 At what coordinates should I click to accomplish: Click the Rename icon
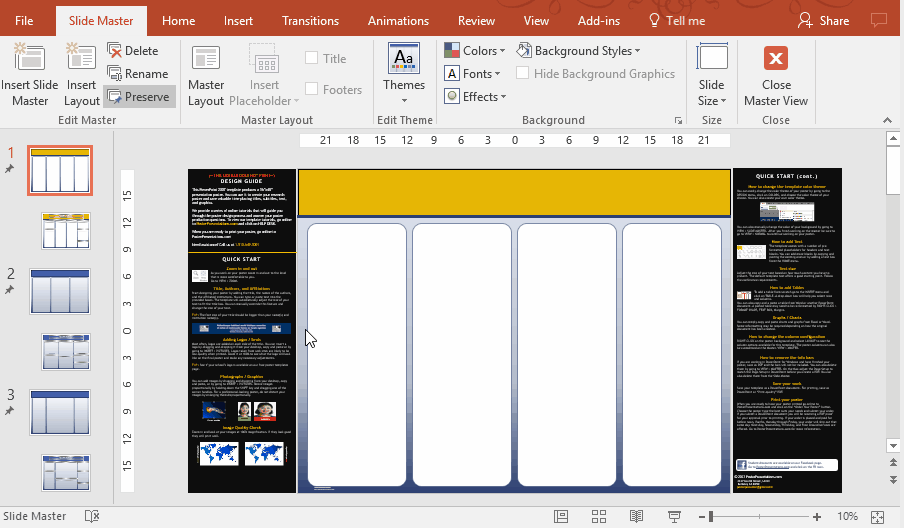click(x=115, y=74)
